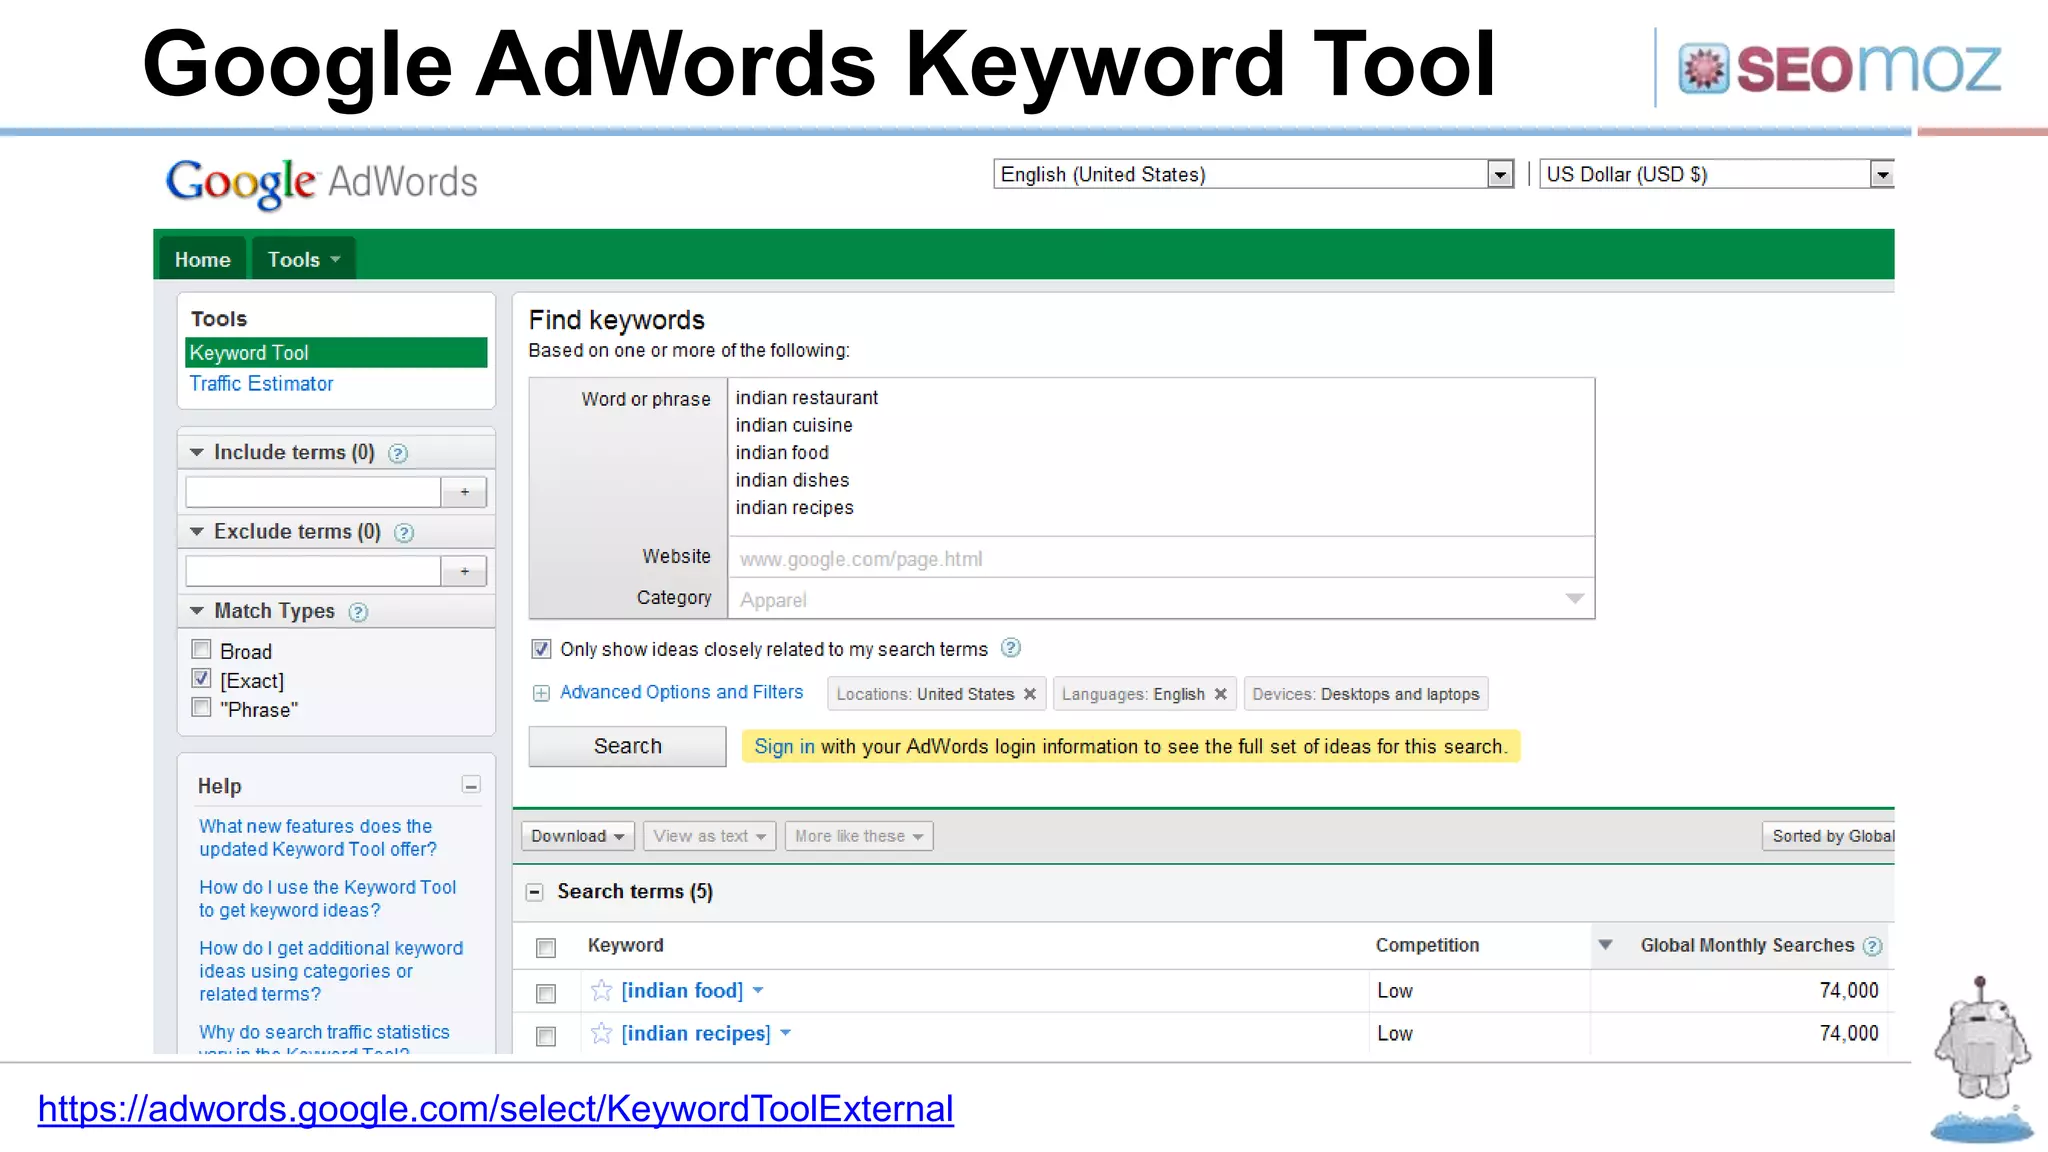Check the [indian food] row checkbox
2048x1152 pixels.
[x=546, y=993]
